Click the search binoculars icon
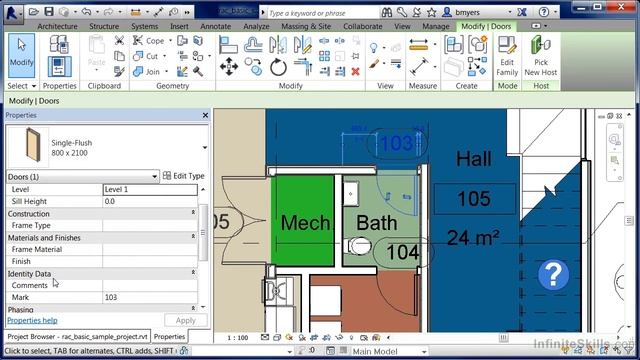This screenshot has width=640, height=360. coord(387,12)
